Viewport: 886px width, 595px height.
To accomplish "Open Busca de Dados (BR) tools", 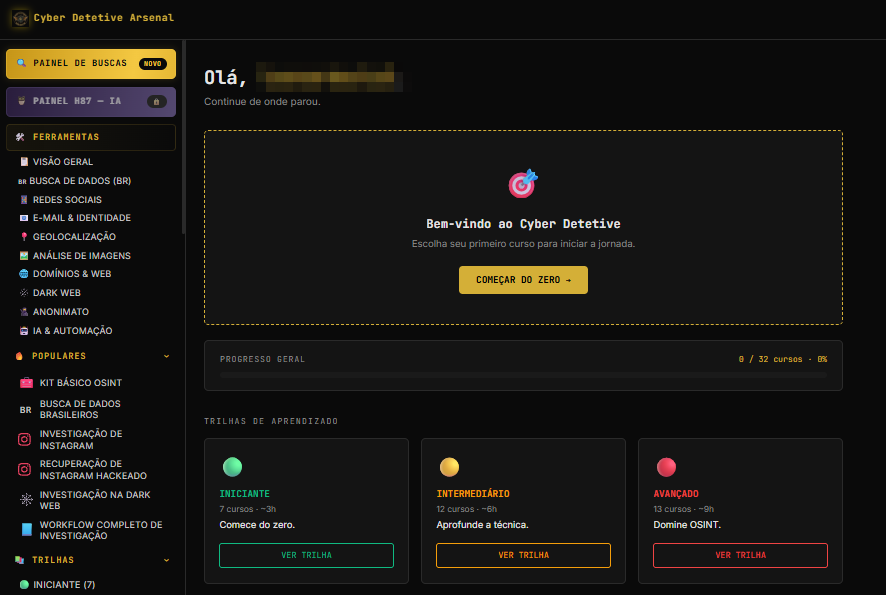I will point(75,181).
